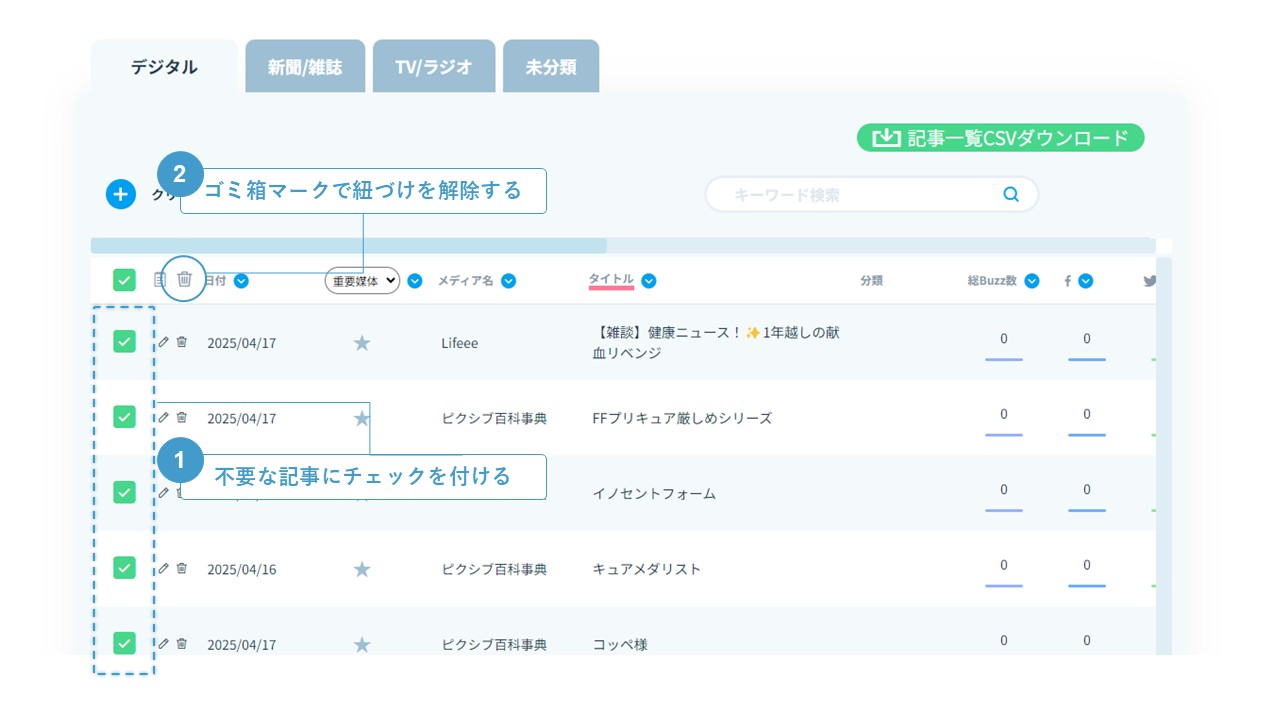Screen dimensions: 1280x720
Task: Open the 重要媒体 dropdown
Action: tap(362, 281)
